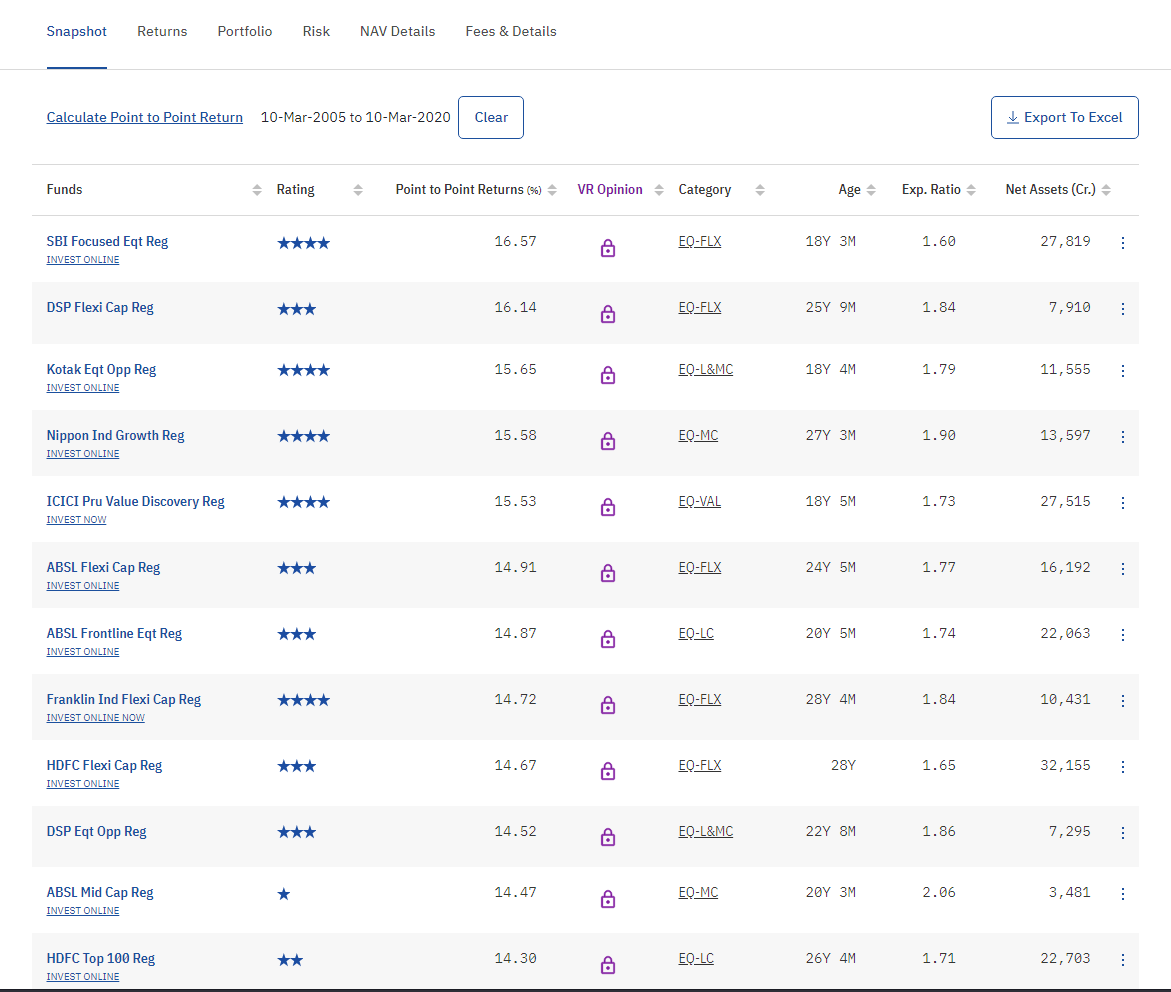Image resolution: width=1171 pixels, height=992 pixels.
Task: Switch to the Portfolio tab
Action: click(245, 31)
